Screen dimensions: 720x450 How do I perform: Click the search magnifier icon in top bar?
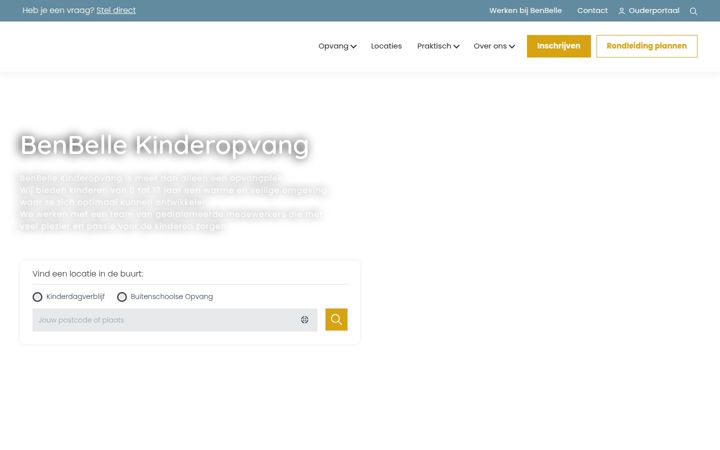pos(693,11)
